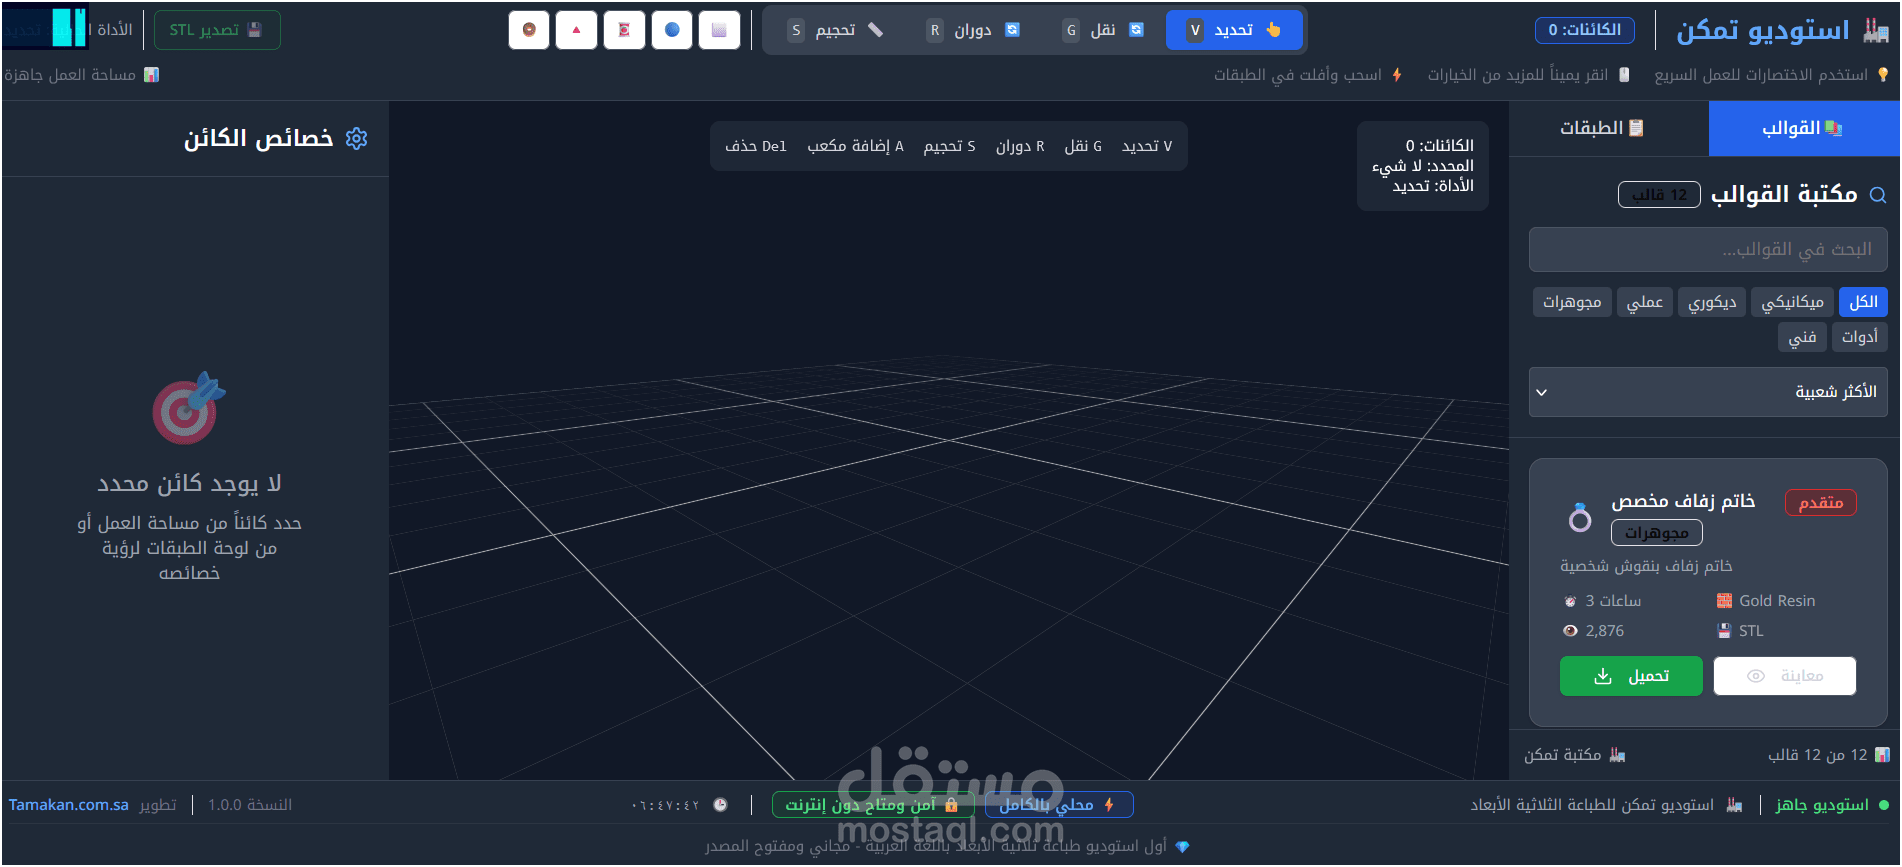Activate the تحديد select tool
Viewport: 1902px width, 867px height.
tap(1234, 30)
